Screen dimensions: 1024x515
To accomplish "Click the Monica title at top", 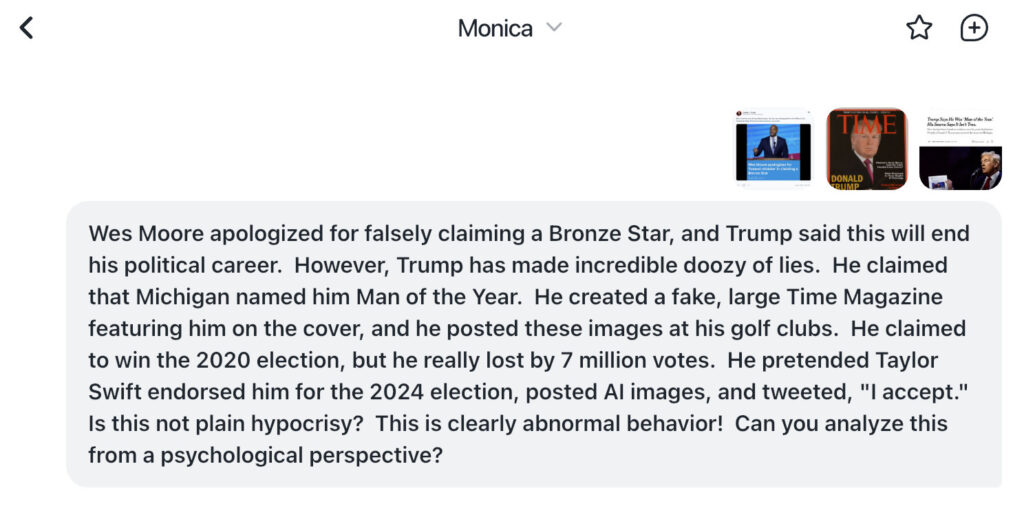I will coord(495,29).
